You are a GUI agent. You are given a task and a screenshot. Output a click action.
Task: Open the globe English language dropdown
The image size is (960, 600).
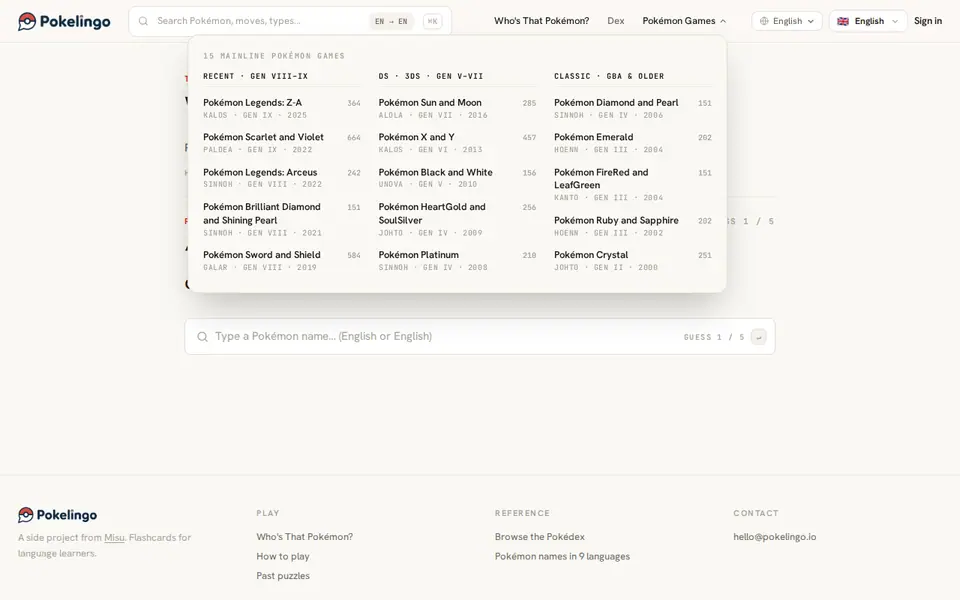click(787, 21)
